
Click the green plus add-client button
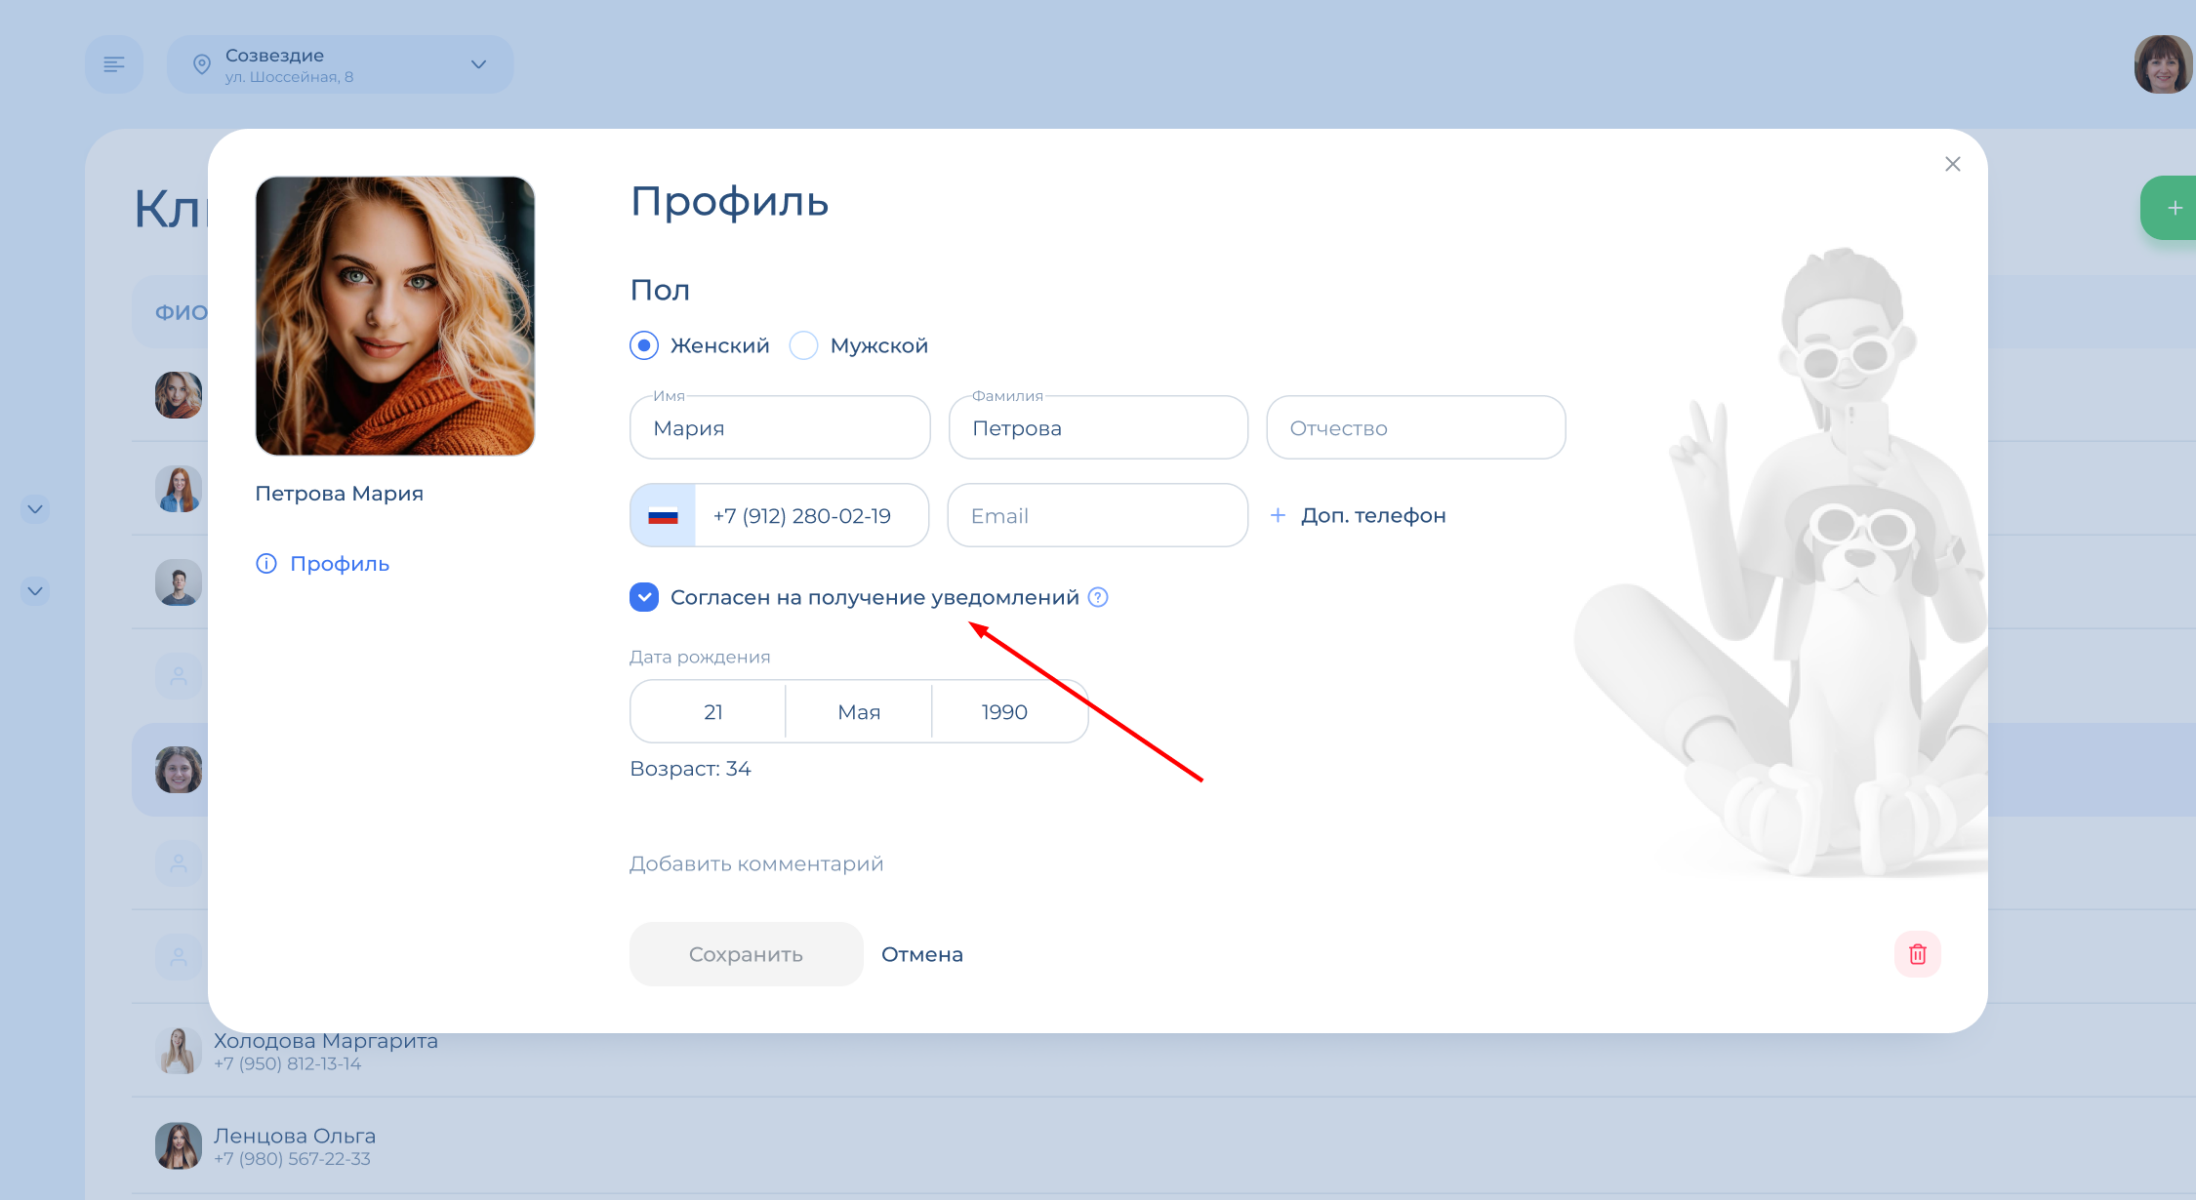(2170, 208)
